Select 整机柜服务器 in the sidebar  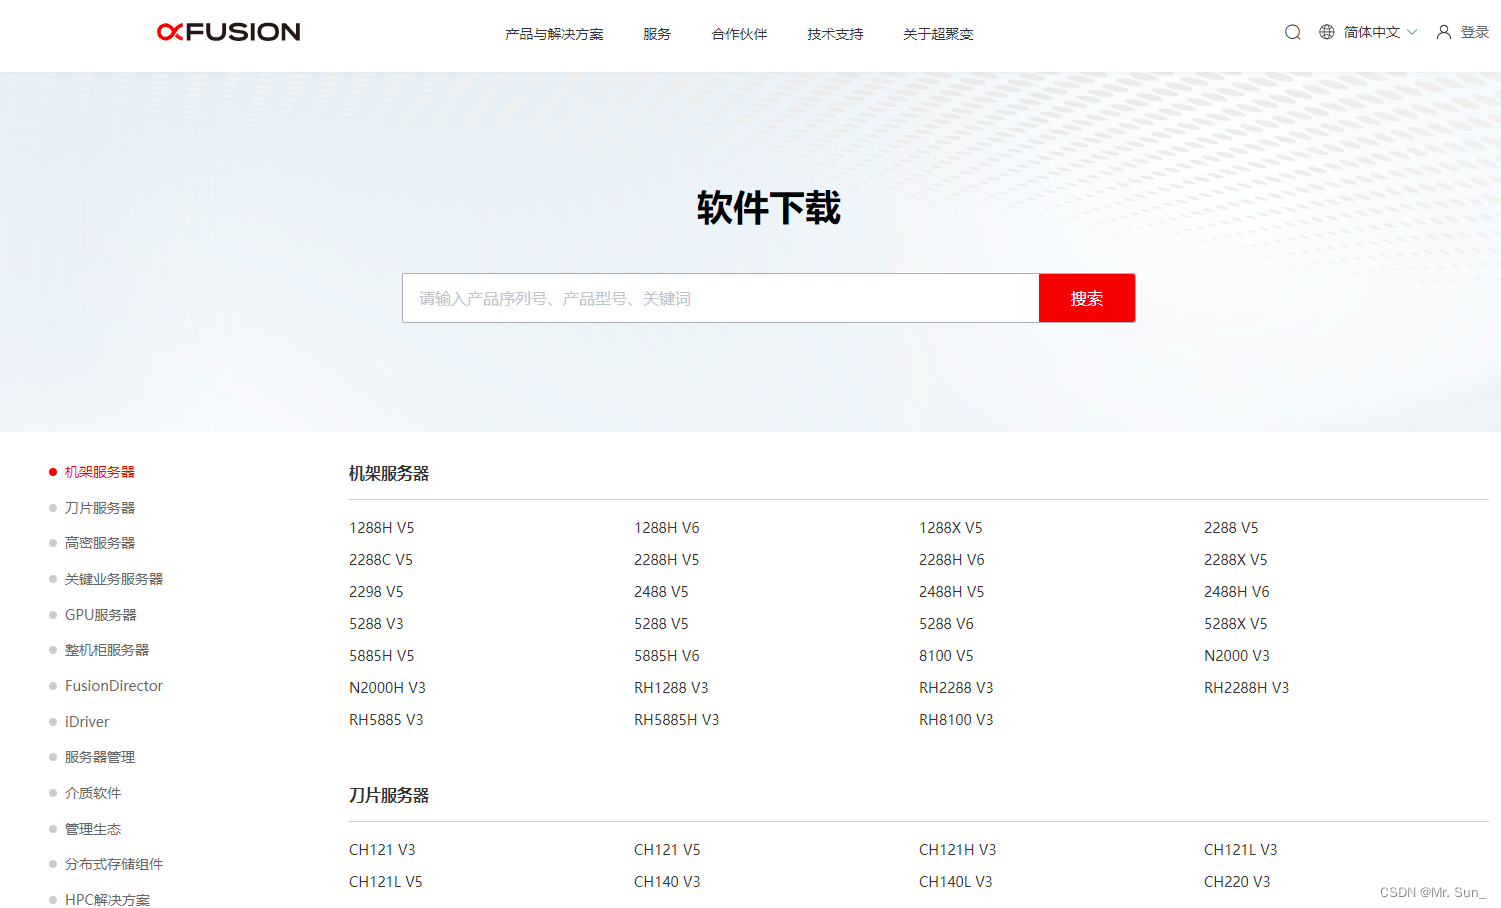(x=107, y=650)
